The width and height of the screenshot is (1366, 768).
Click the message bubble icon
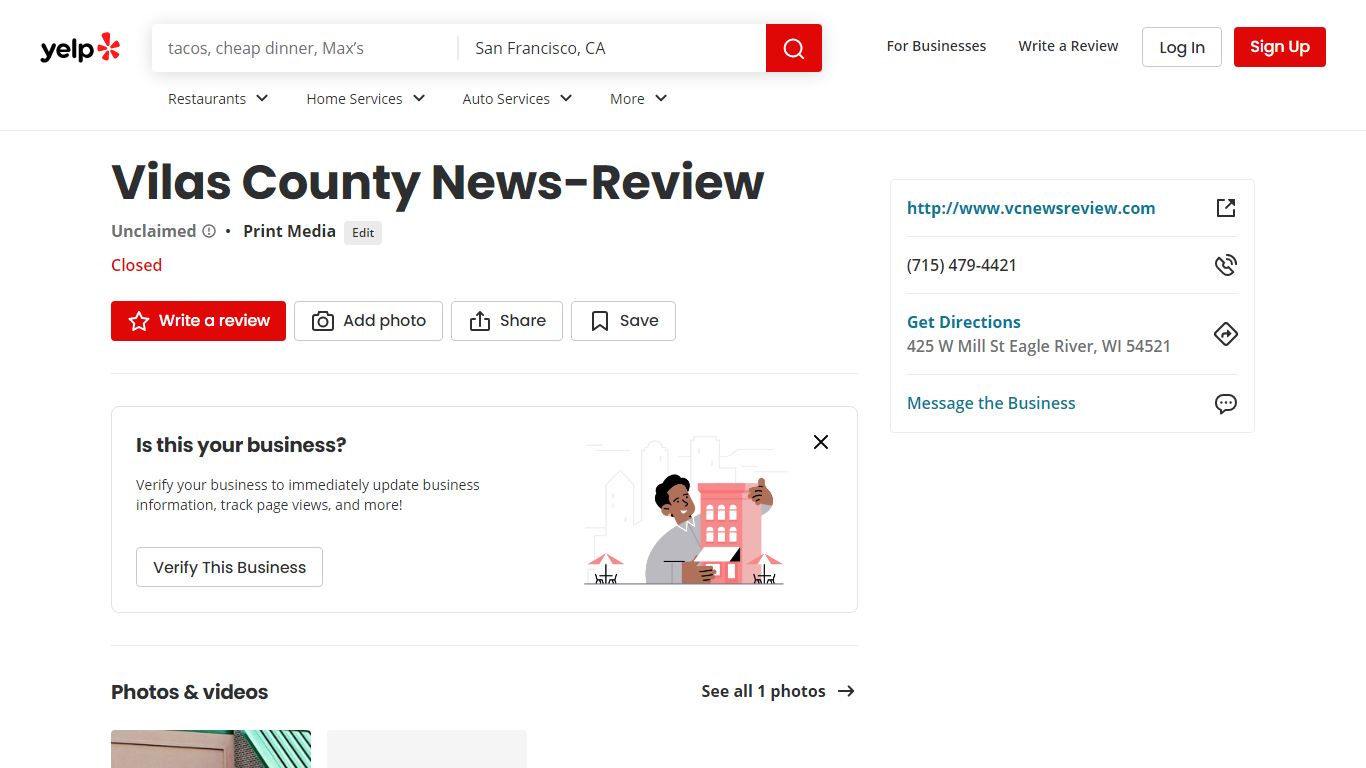tap(1226, 404)
